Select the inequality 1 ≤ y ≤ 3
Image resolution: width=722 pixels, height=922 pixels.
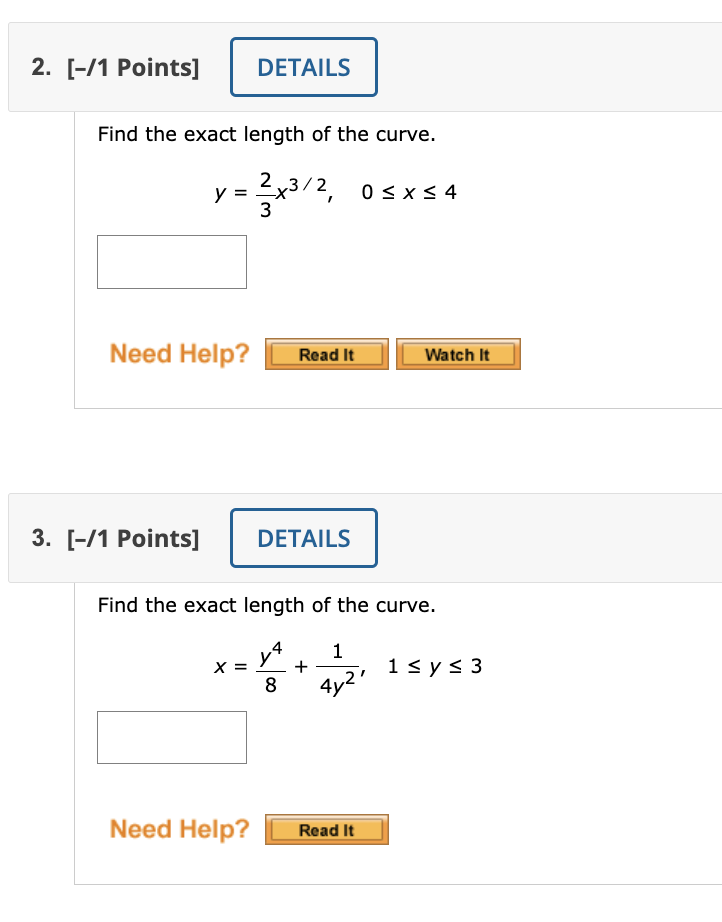tap(434, 665)
